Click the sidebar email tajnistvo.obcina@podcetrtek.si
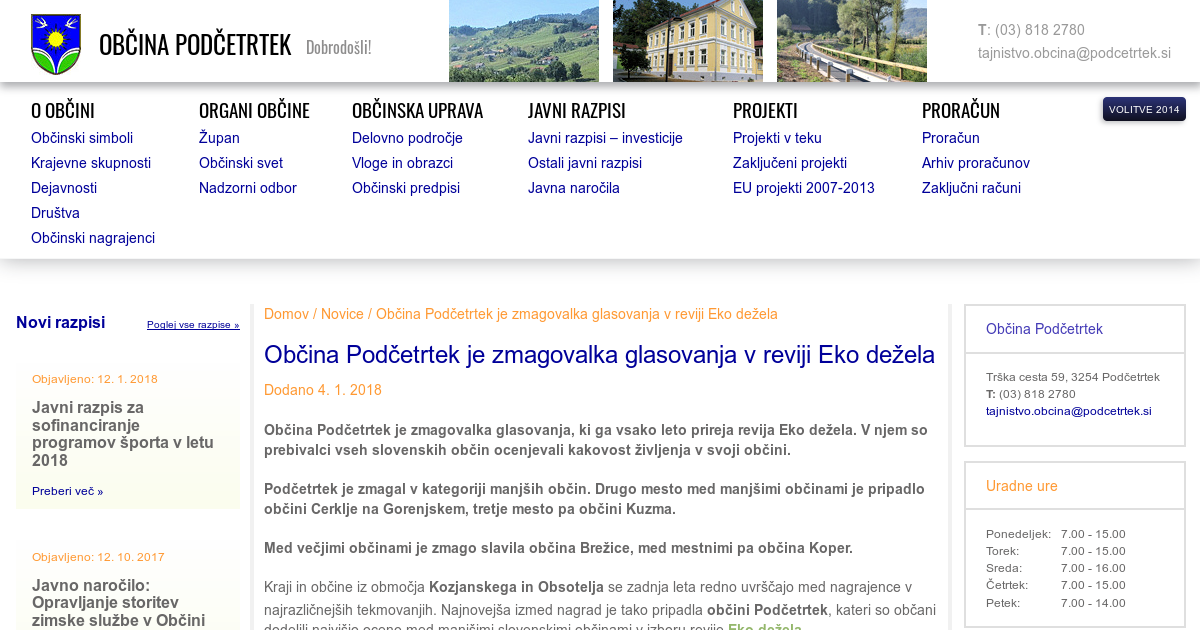 point(1068,411)
